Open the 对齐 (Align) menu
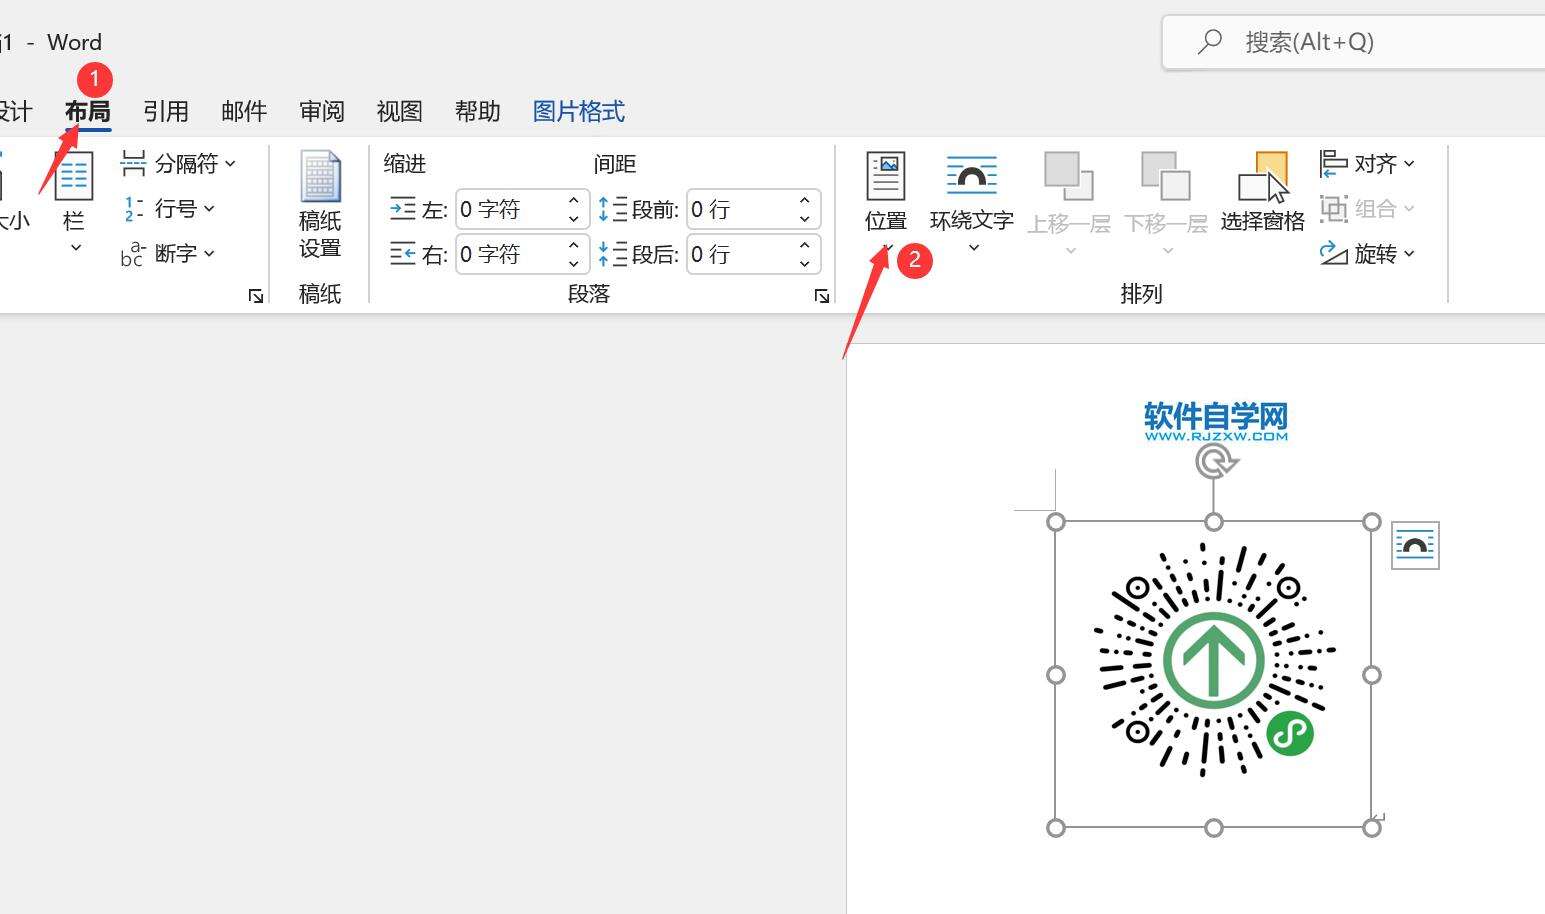The height and width of the screenshot is (914, 1545). pos(1367,163)
